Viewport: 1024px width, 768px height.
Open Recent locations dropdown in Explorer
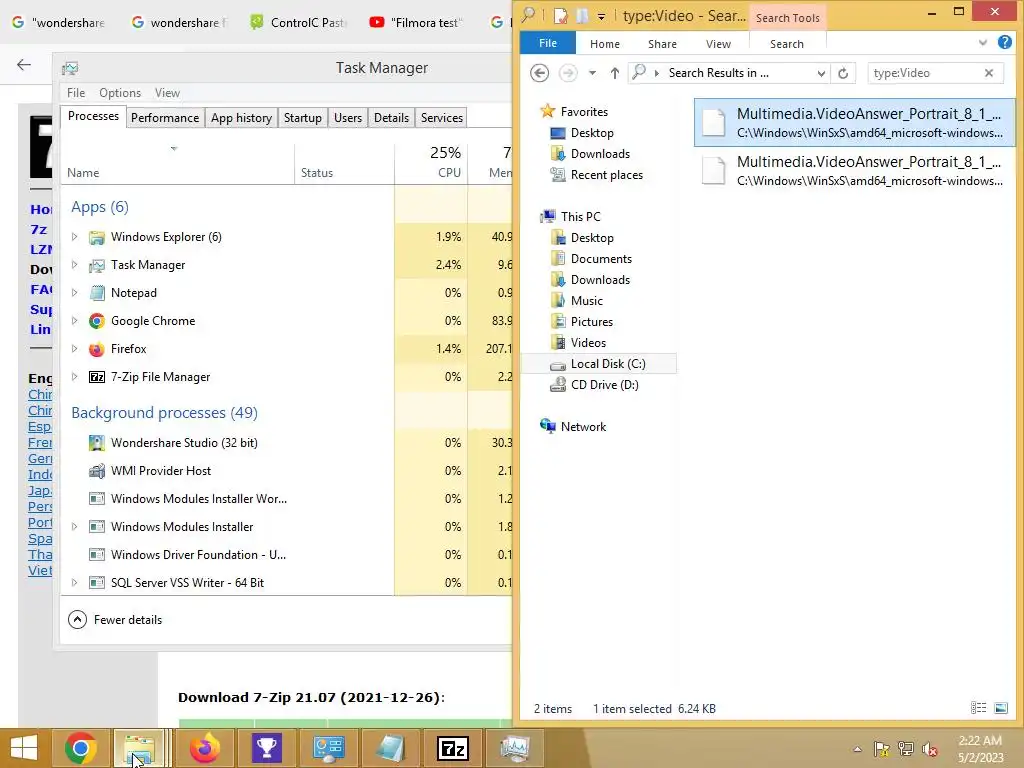592,73
